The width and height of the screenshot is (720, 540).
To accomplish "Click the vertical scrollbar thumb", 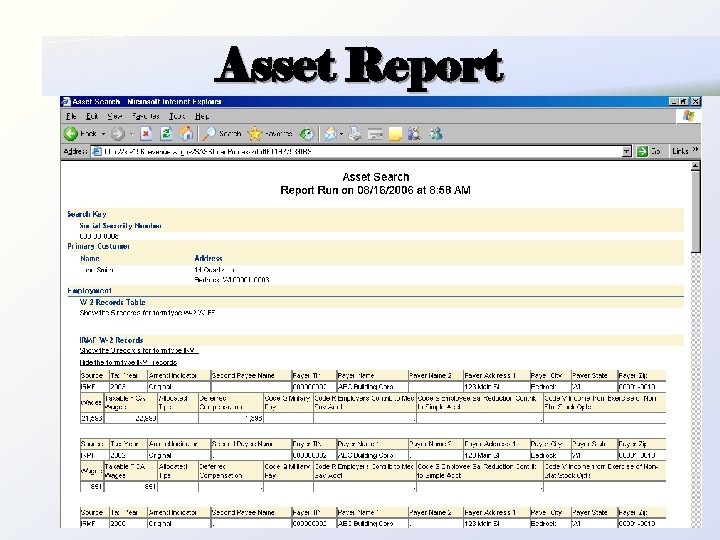I will pyautogui.click(x=696, y=212).
